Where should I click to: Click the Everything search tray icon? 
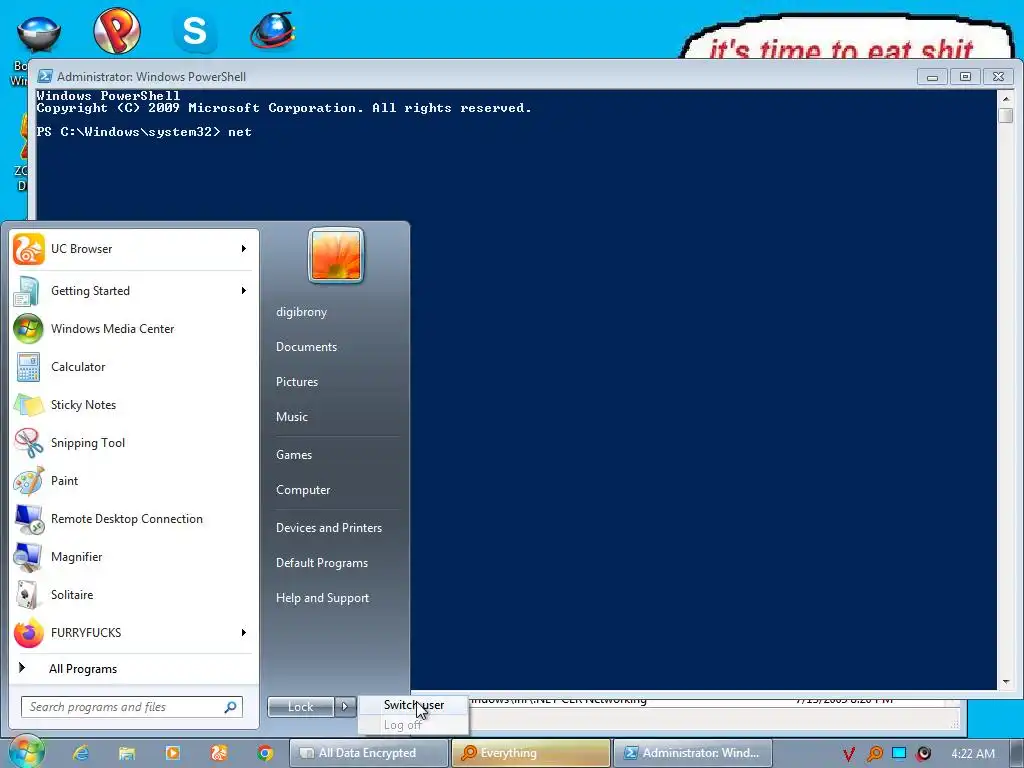pos(874,754)
